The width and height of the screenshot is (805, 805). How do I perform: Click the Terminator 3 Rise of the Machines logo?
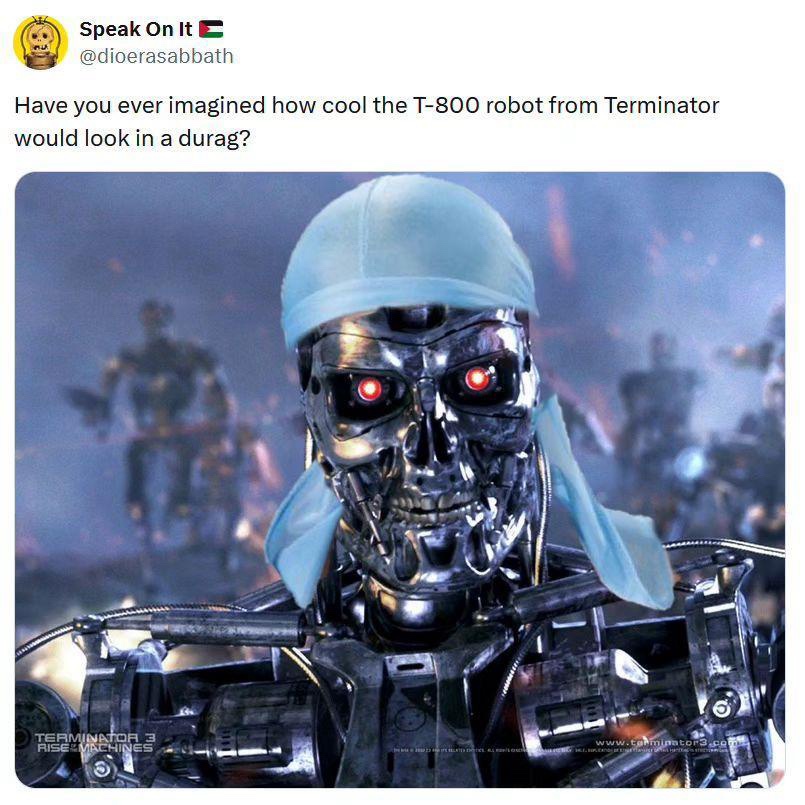coord(95,743)
